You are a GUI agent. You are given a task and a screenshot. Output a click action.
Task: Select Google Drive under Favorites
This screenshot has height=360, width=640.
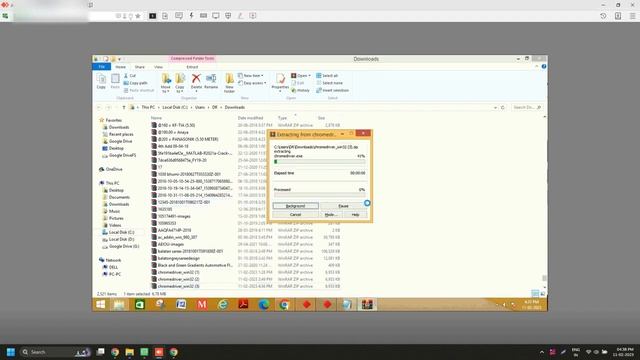coord(120,141)
